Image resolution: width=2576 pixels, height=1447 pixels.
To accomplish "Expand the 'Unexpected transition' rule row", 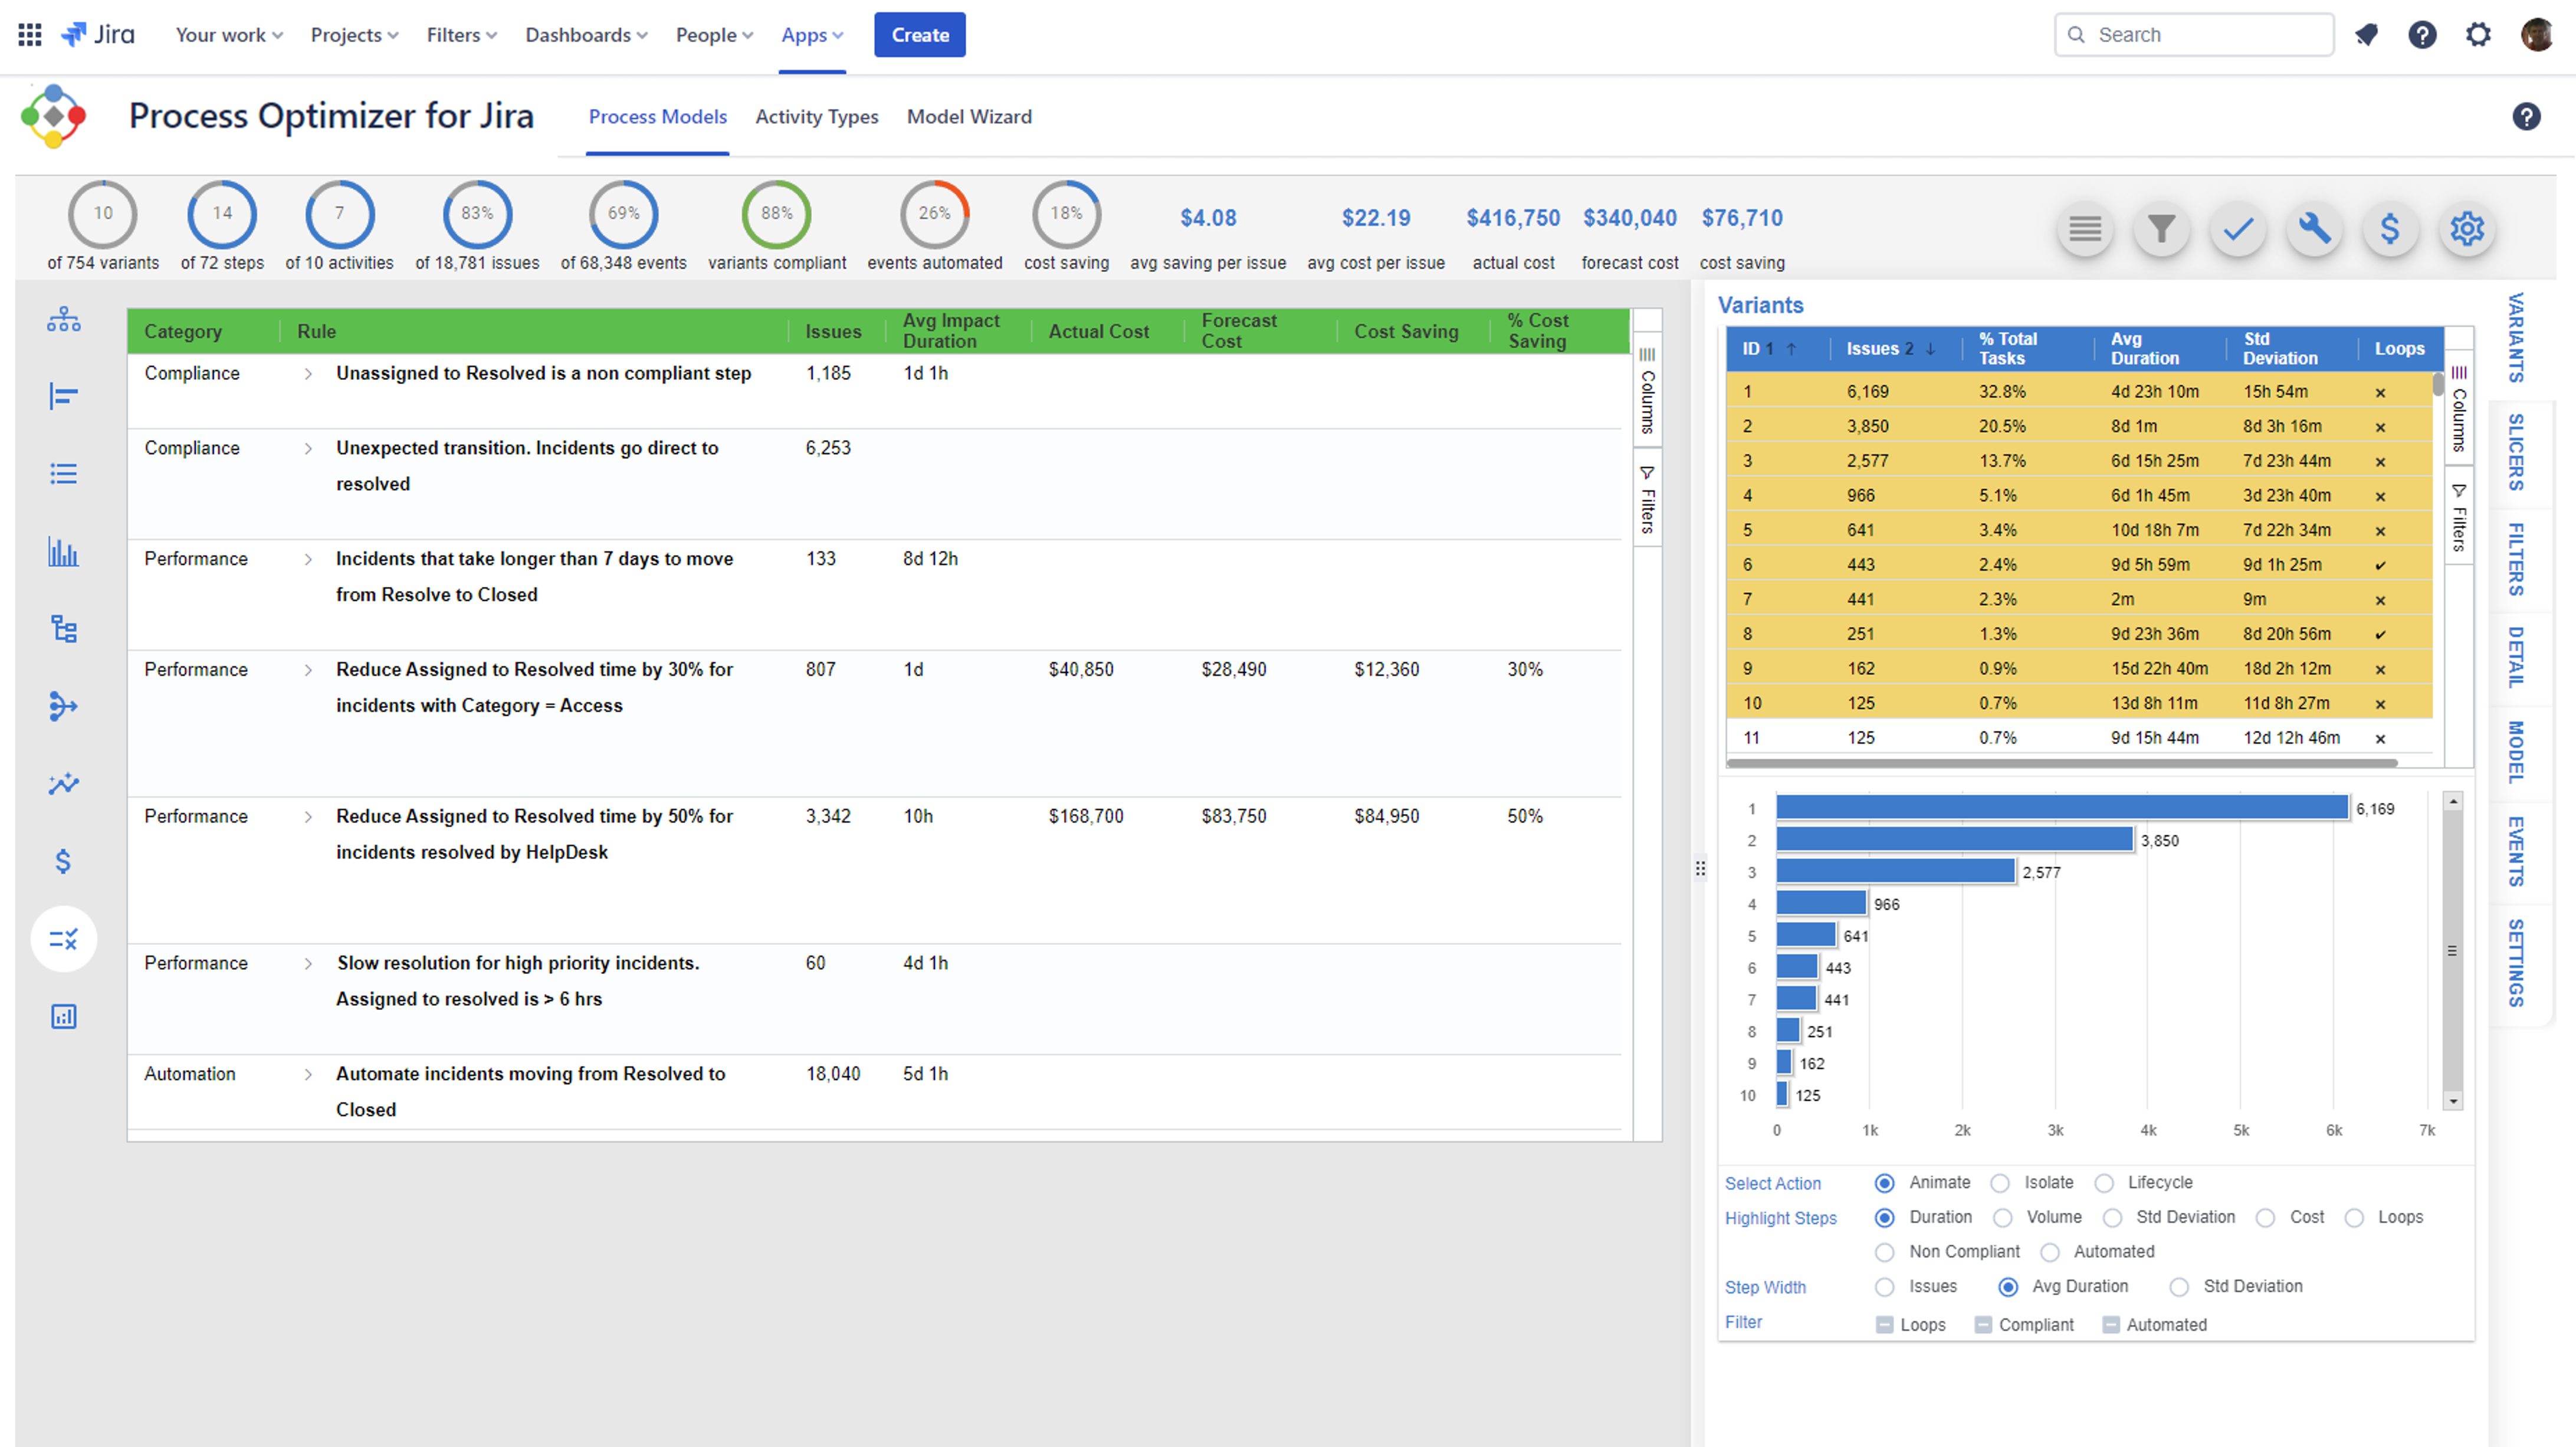I will [x=308, y=449].
